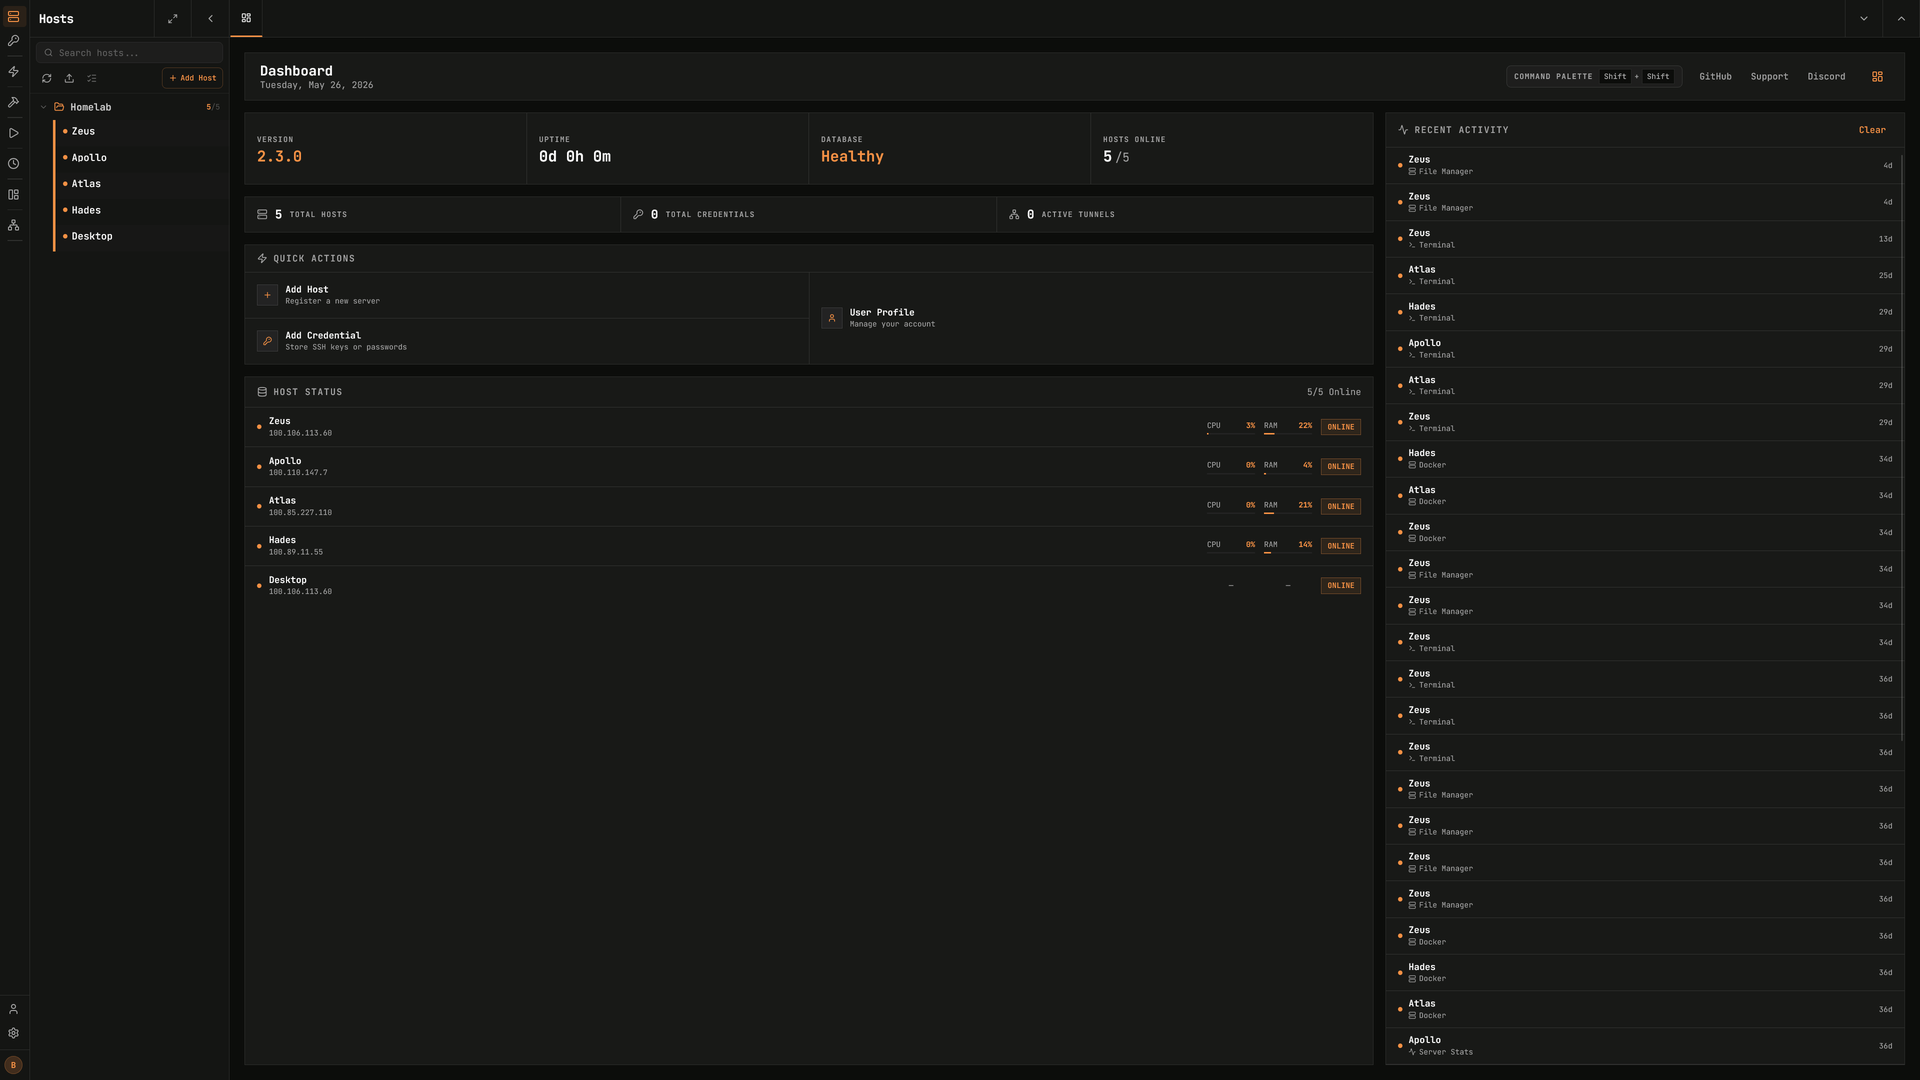
Task: Open the GitHub link
Action: pyautogui.click(x=1715, y=76)
